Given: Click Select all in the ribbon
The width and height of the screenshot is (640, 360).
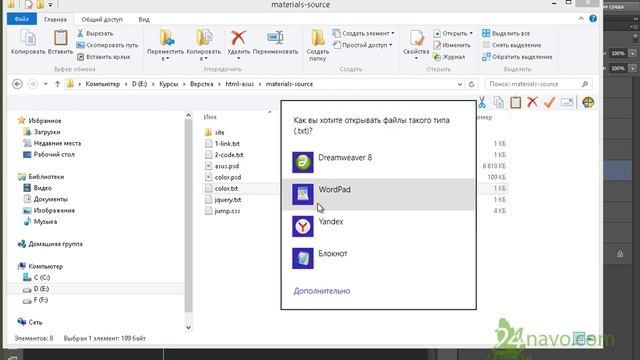Looking at the screenshot, I should [506, 33].
